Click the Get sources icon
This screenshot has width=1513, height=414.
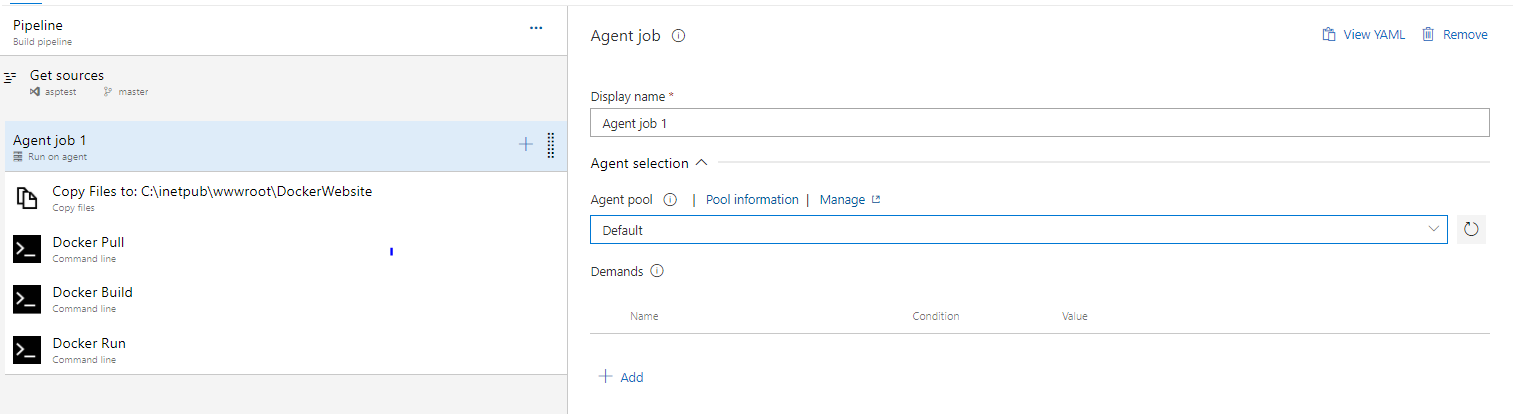11,76
